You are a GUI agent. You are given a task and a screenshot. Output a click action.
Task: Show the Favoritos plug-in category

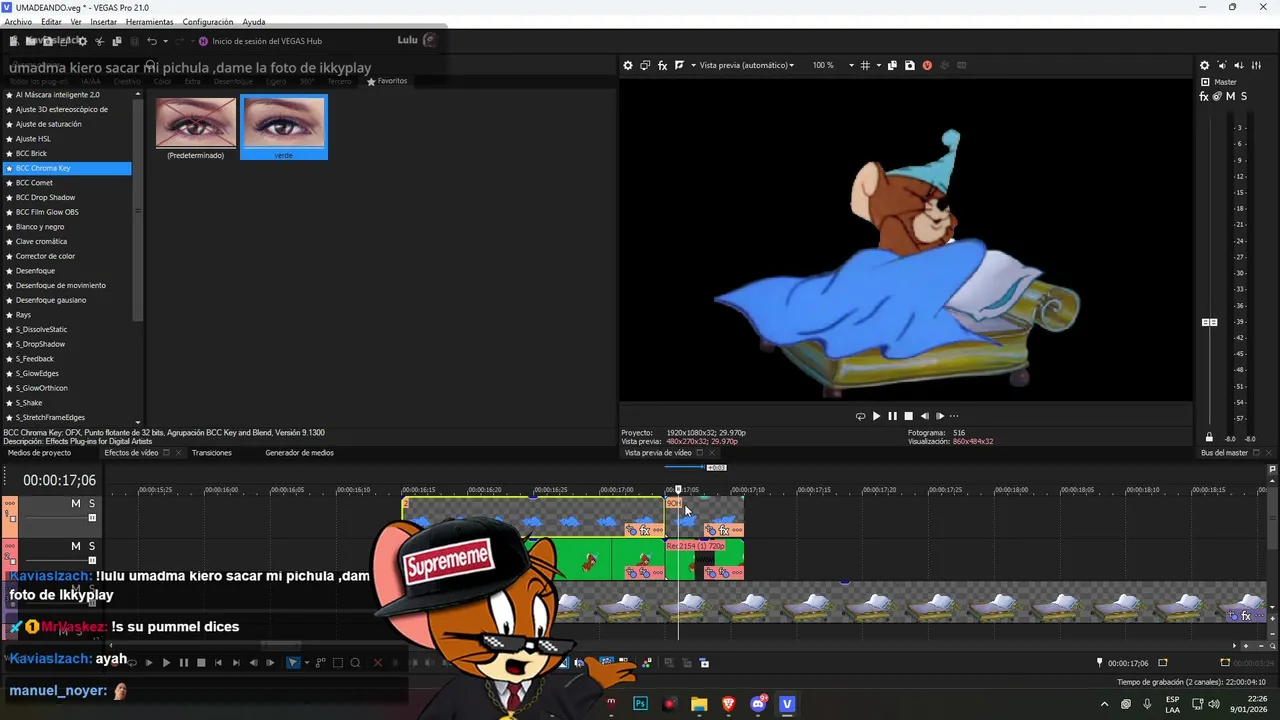point(387,81)
